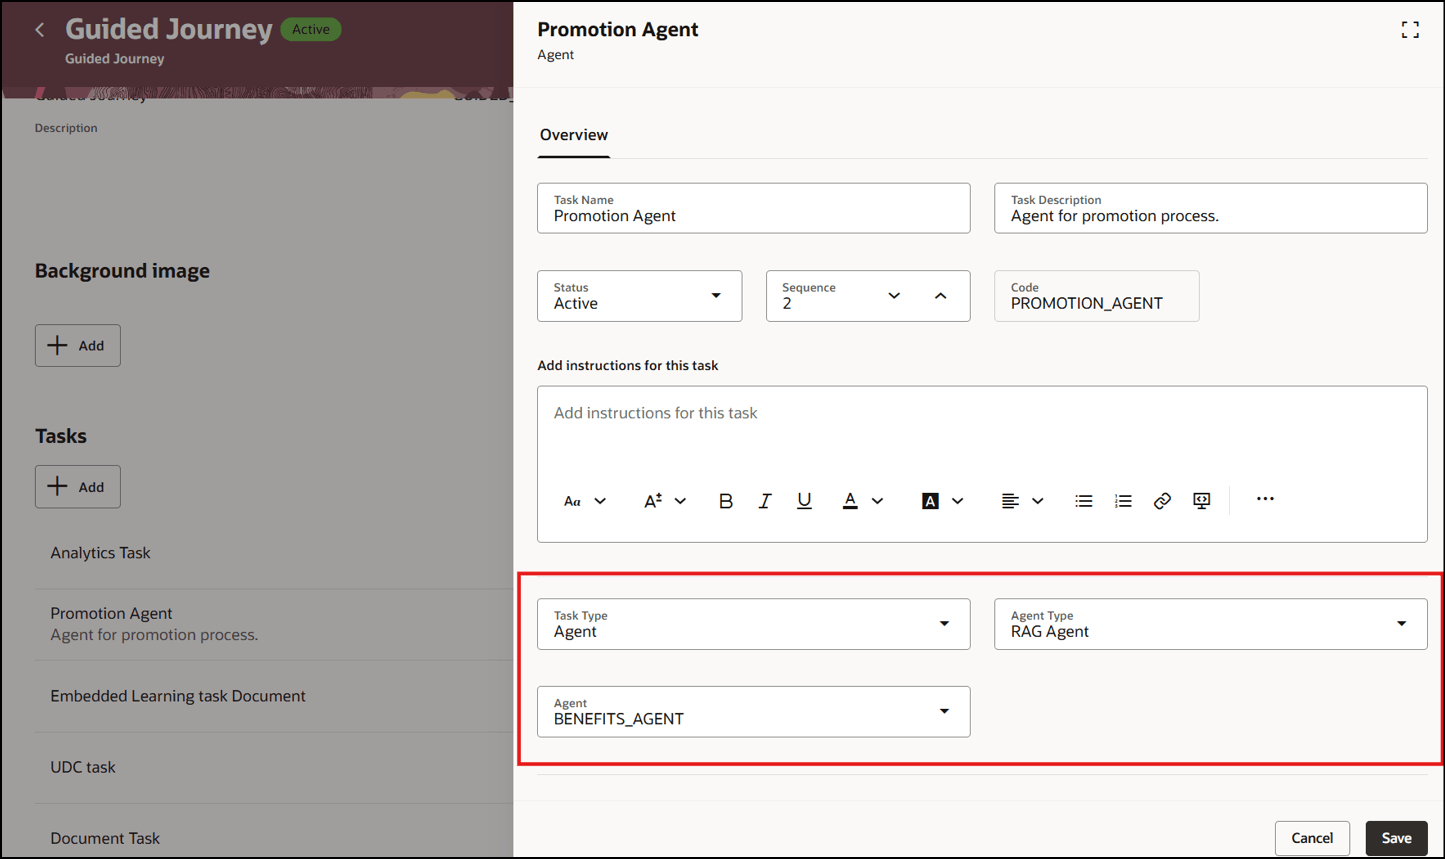The width and height of the screenshot is (1445, 859).
Task: Increase the Sequence value with the up stepper
Action: pos(940,296)
